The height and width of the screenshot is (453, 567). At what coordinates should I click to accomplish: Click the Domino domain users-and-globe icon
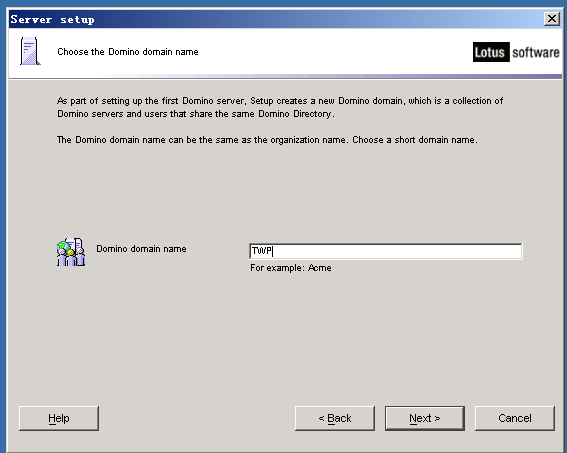coord(71,252)
